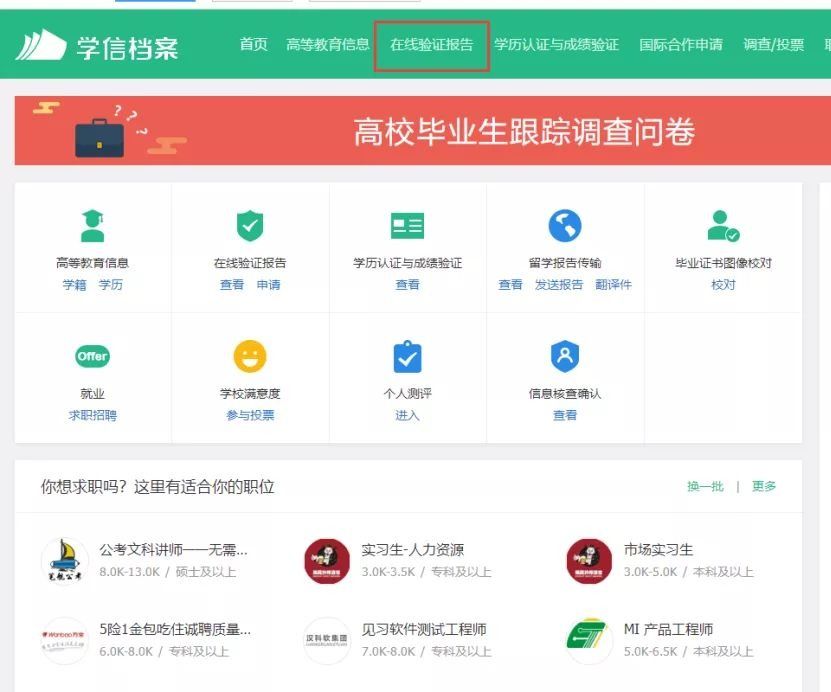This screenshot has height=692, width=831.
Task: Click 校对 under 毕业证书图像校对
Action: (723, 285)
